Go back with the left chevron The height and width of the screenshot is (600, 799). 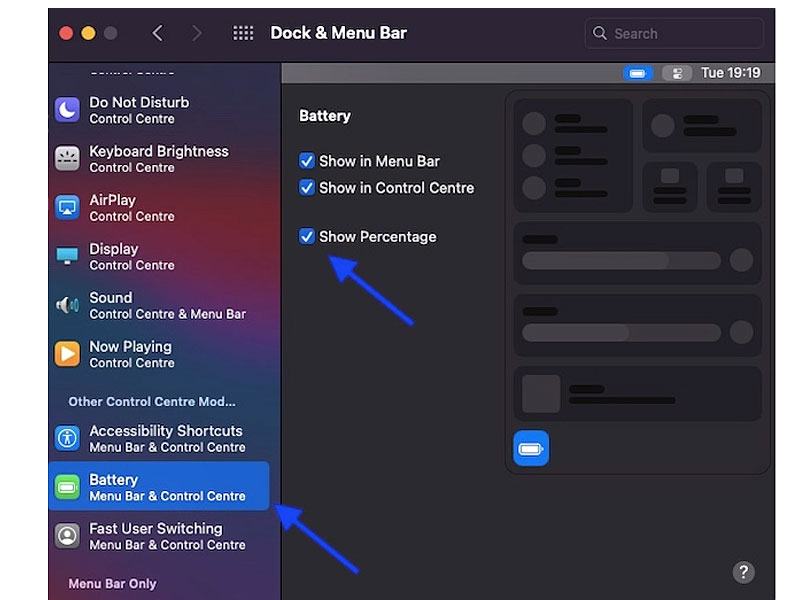pos(158,34)
